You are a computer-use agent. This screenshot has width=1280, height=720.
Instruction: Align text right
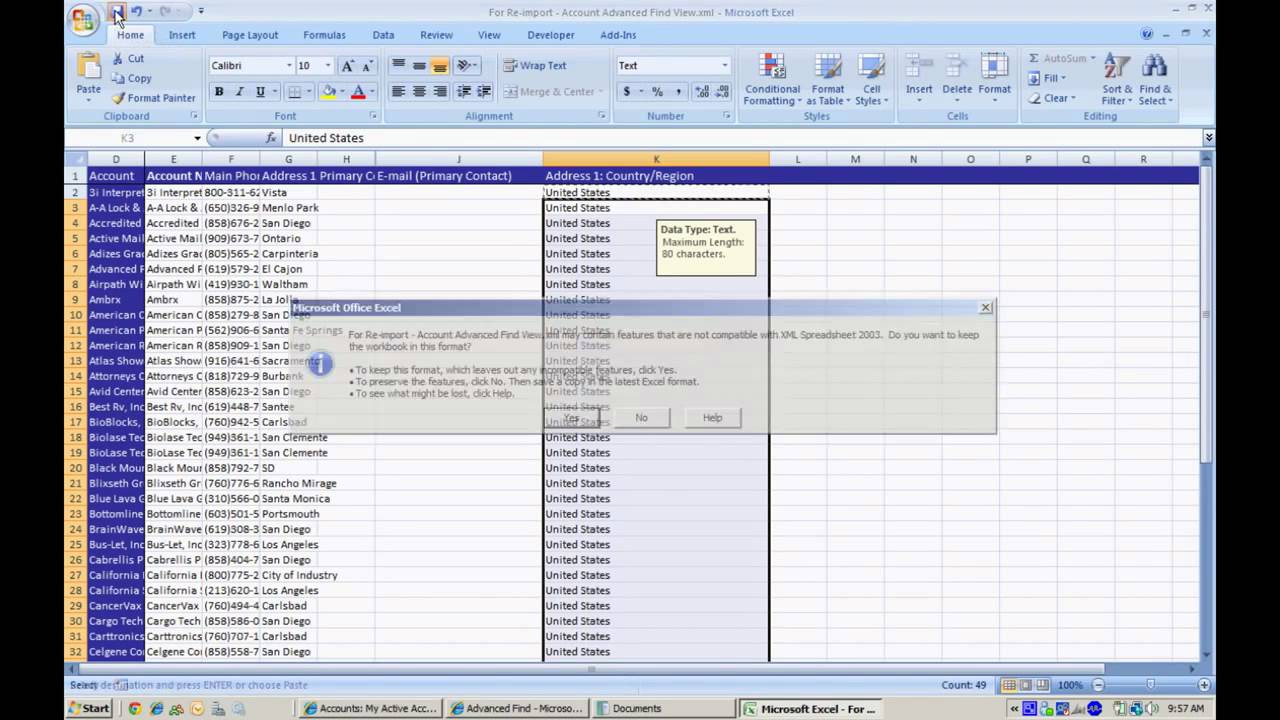[439, 92]
